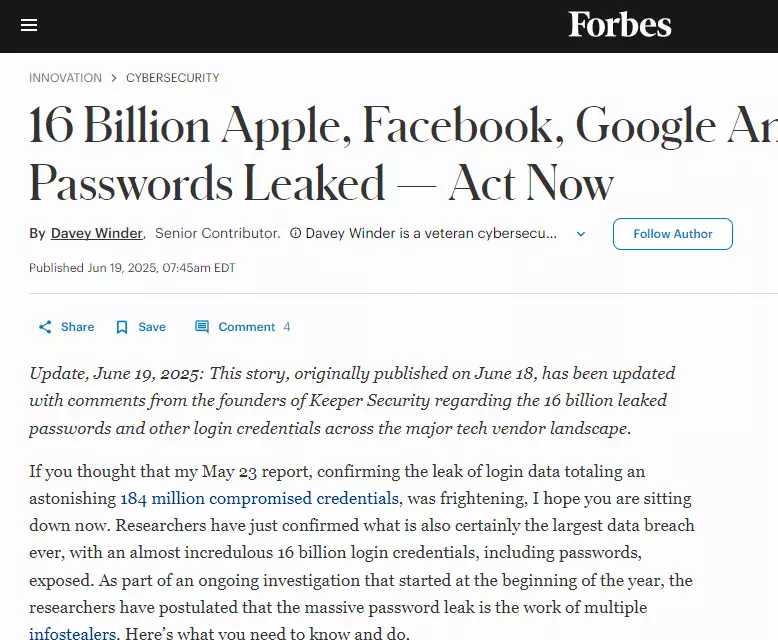Open the Innovation breadcrumb section
This screenshot has height=640, width=778.
click(65, 78)
